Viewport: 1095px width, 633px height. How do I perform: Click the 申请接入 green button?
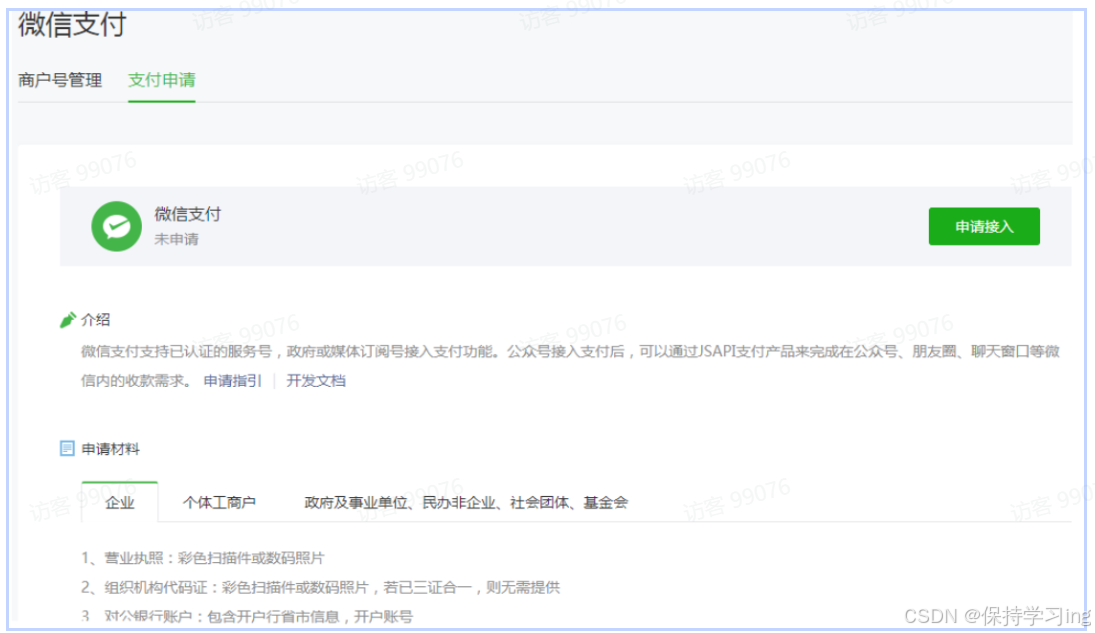coord(984,226)
